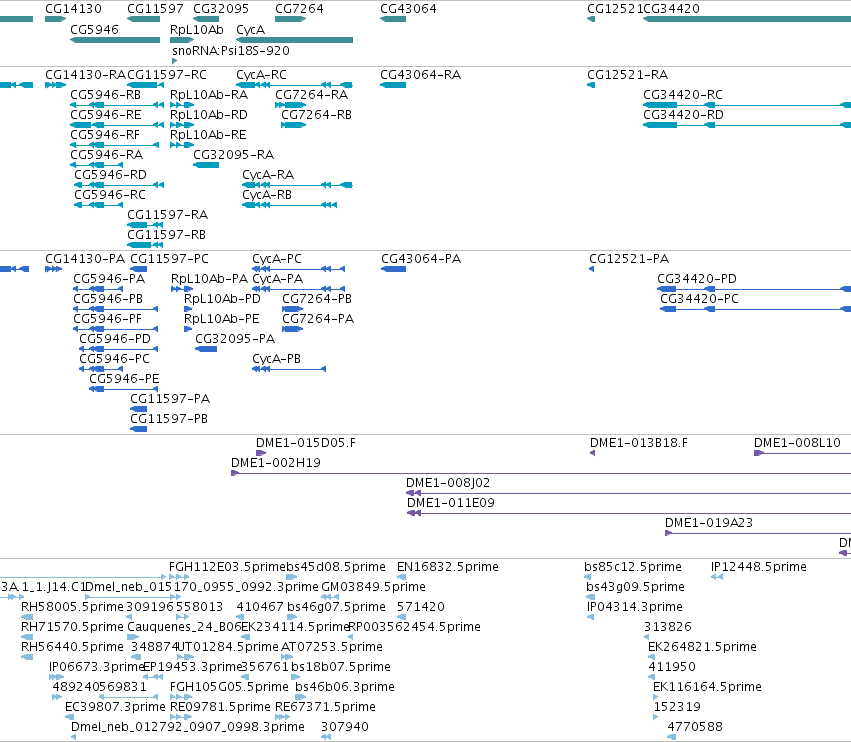
Task: Select protein CG11597-PB
Action: tap(169, 418)
